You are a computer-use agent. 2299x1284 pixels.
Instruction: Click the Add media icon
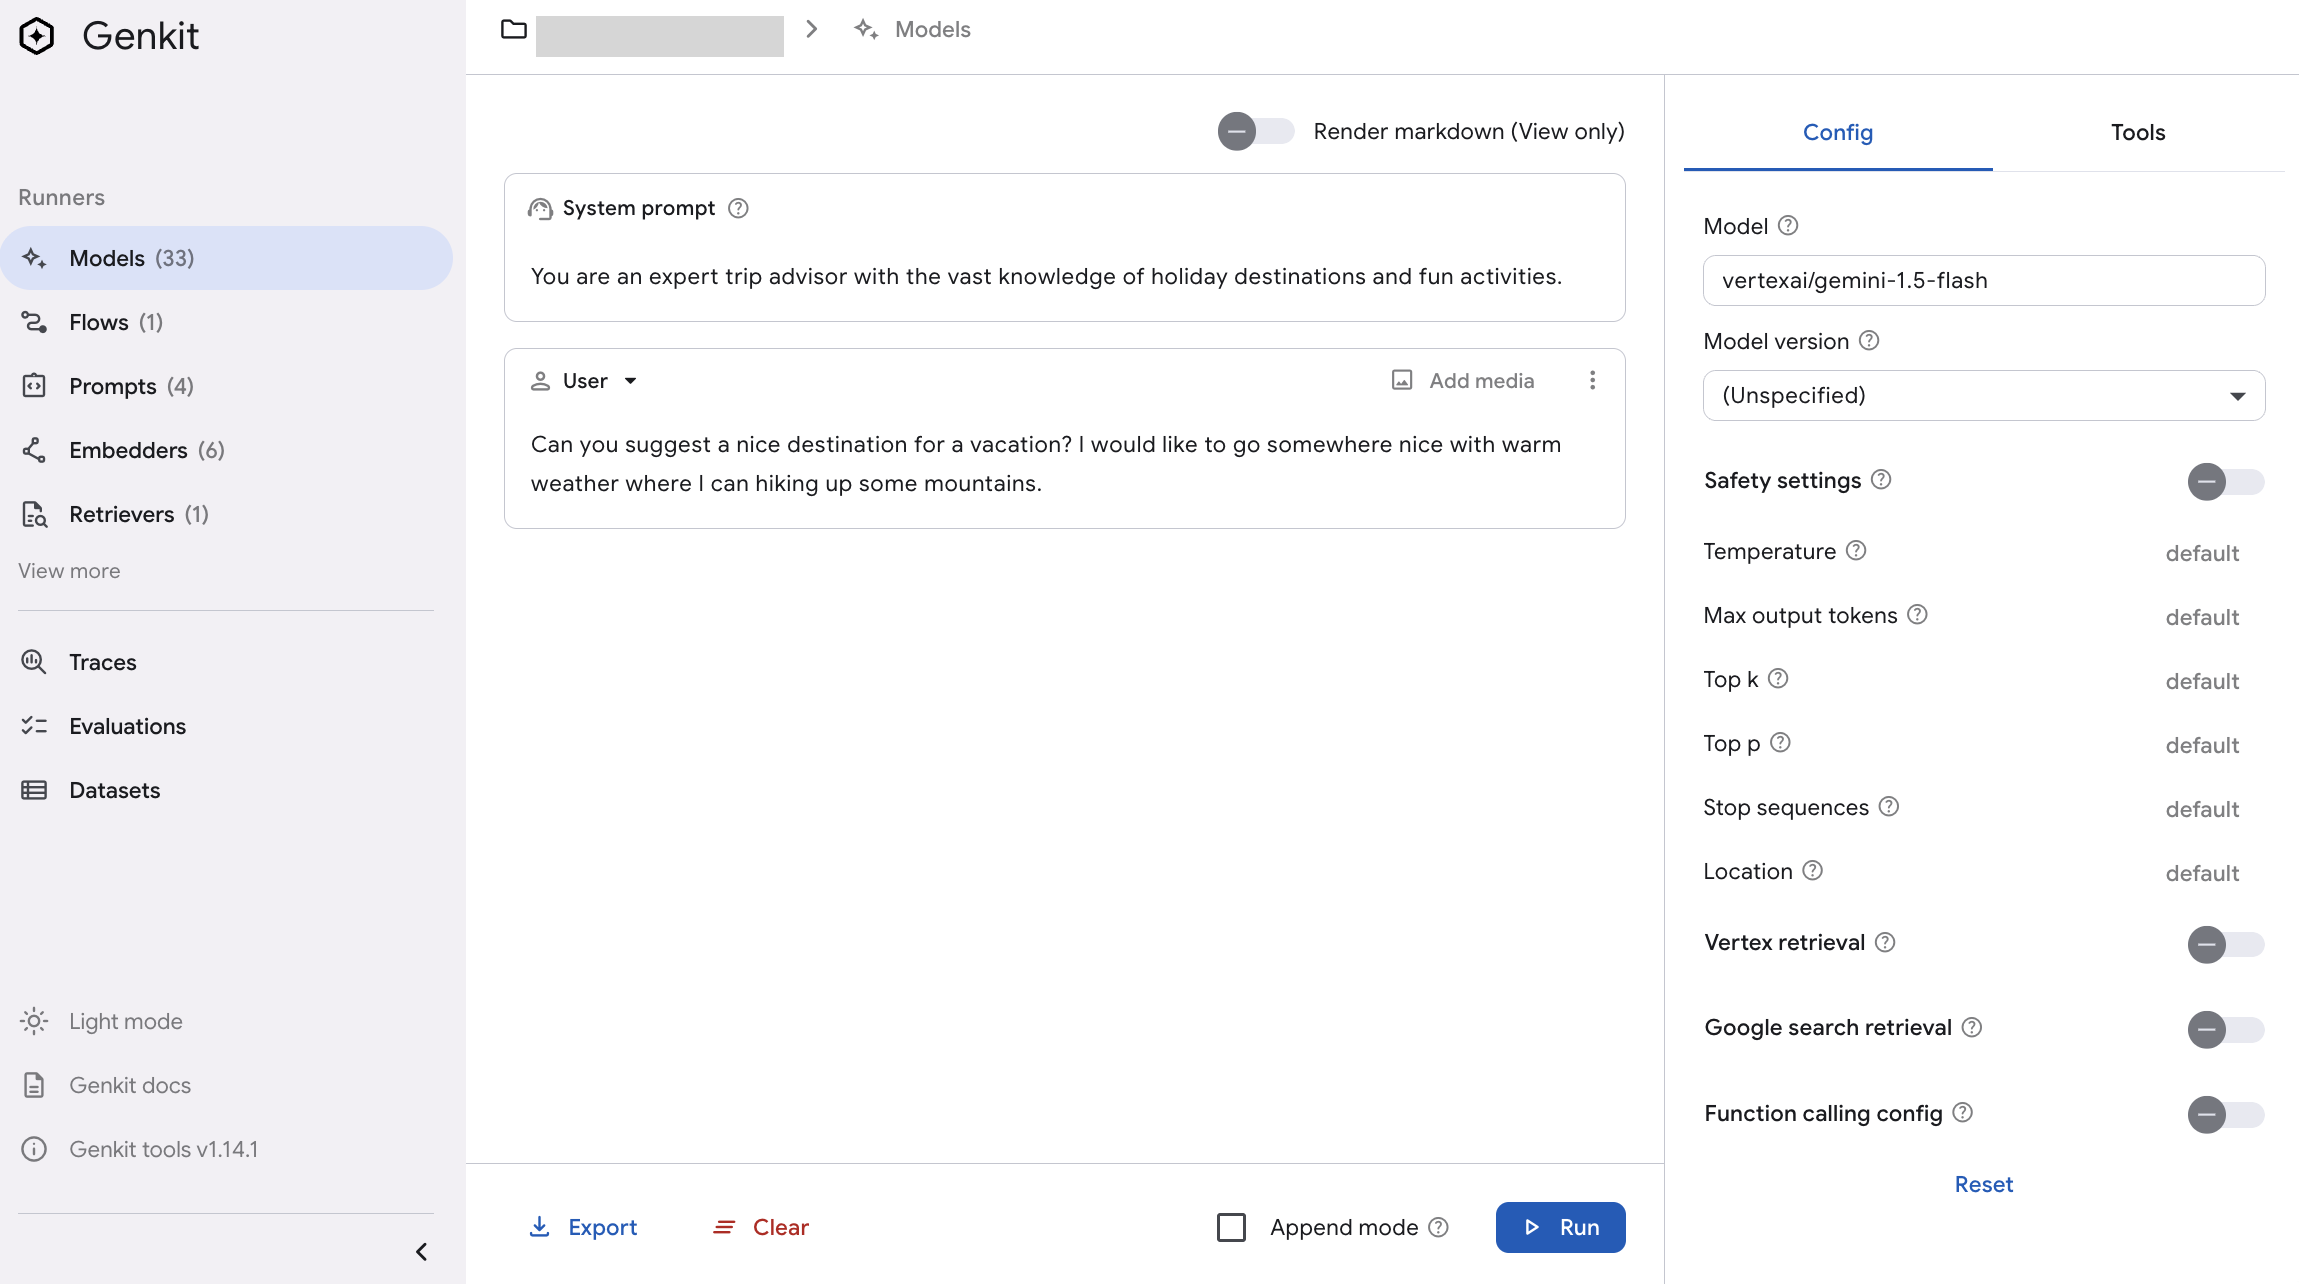[1403, 380]
